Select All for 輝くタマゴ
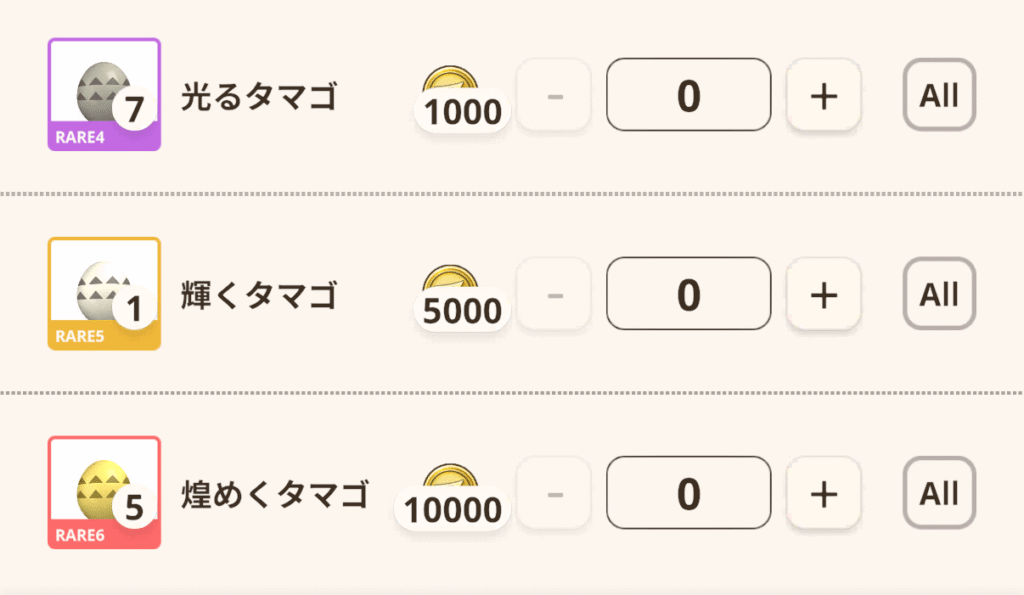The width and height of the screenshot is (1024, 595). (x=939, y=294)
